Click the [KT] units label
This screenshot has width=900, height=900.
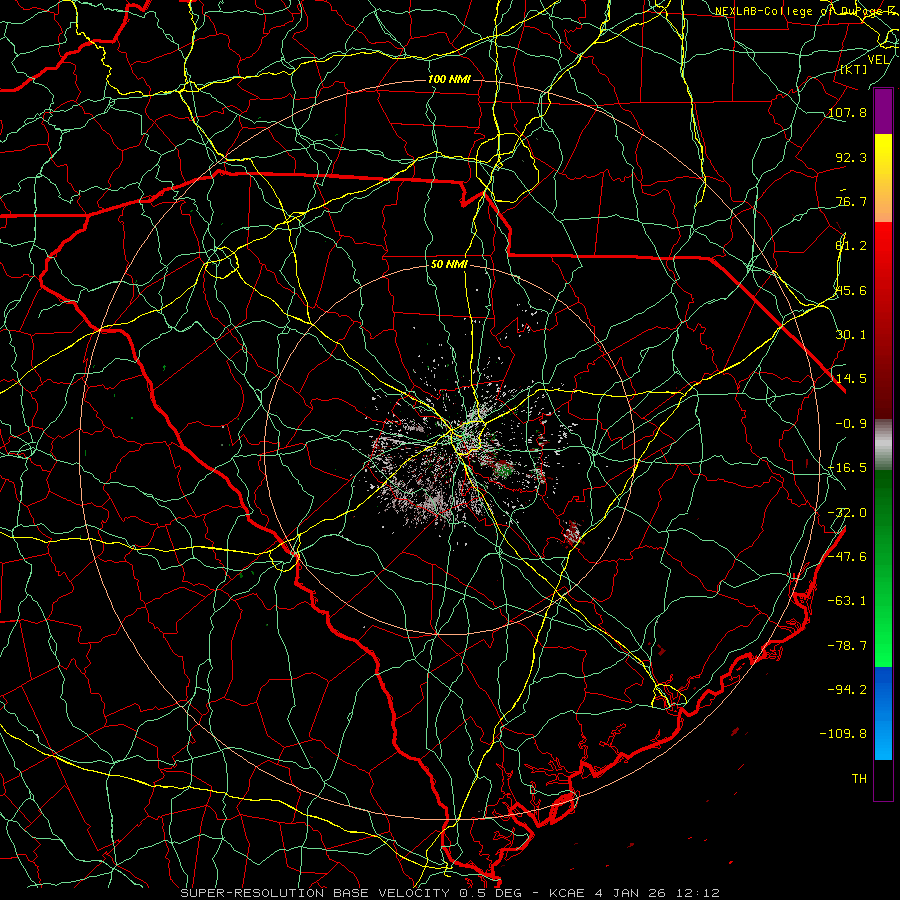click(854, 69)
